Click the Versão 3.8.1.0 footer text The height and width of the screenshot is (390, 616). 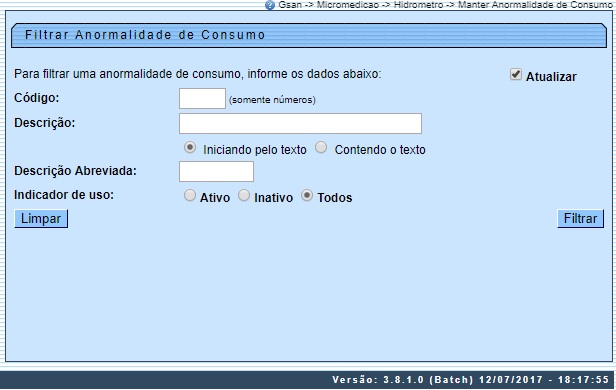(471, 380)
